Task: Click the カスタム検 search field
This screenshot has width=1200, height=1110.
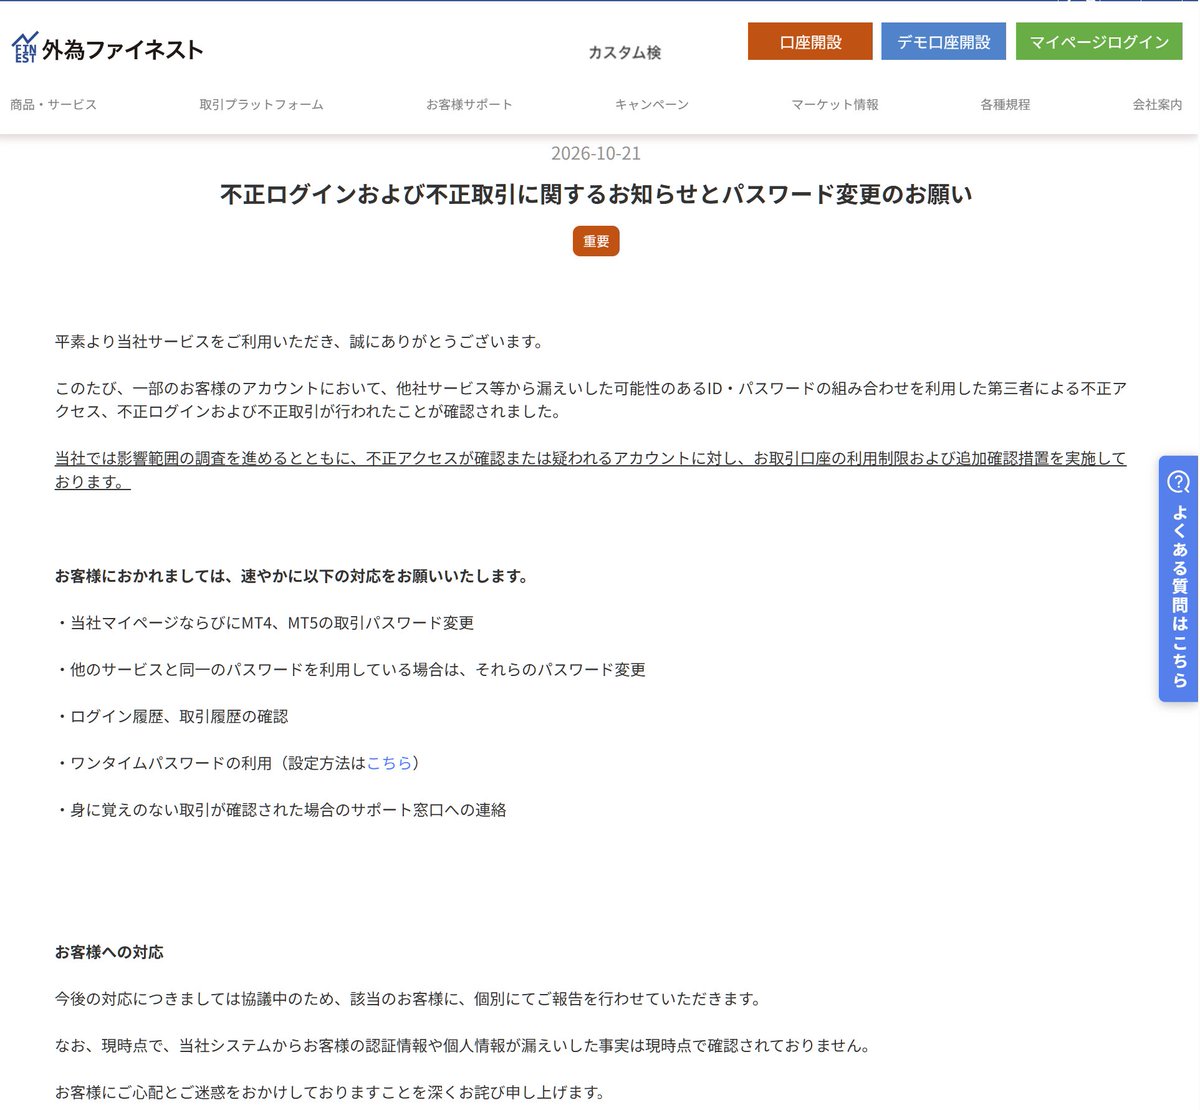Action: coord(625,52)
